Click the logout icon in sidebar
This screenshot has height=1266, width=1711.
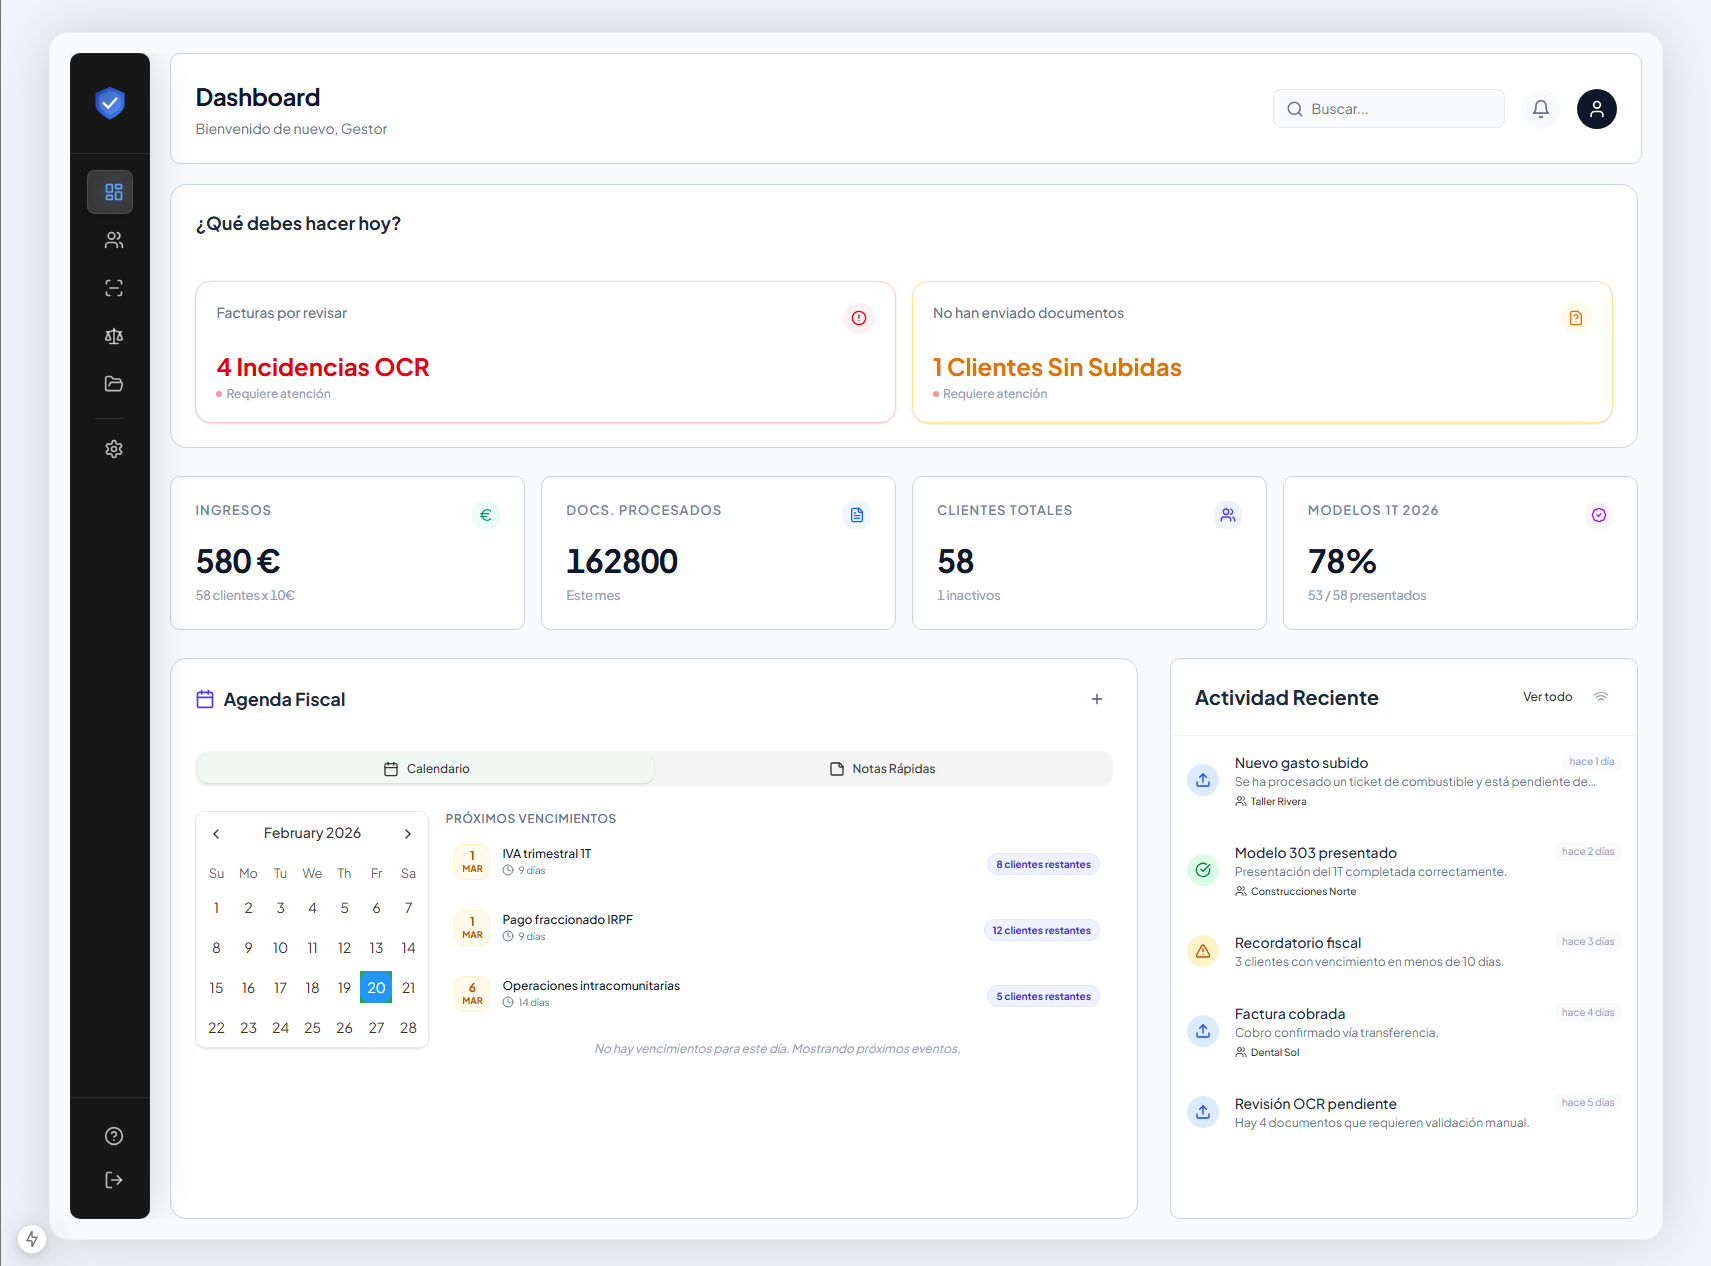[x=114, y=1180]
